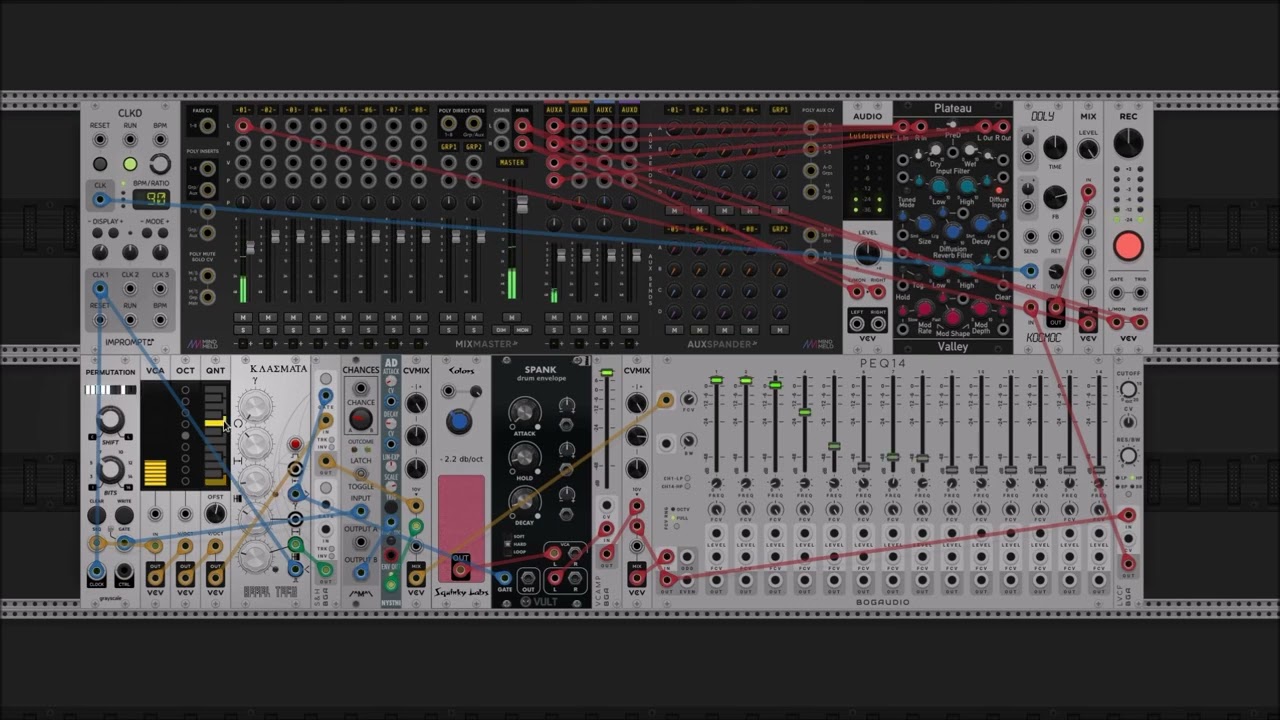Click the REC module level knob

(1128, 144)
